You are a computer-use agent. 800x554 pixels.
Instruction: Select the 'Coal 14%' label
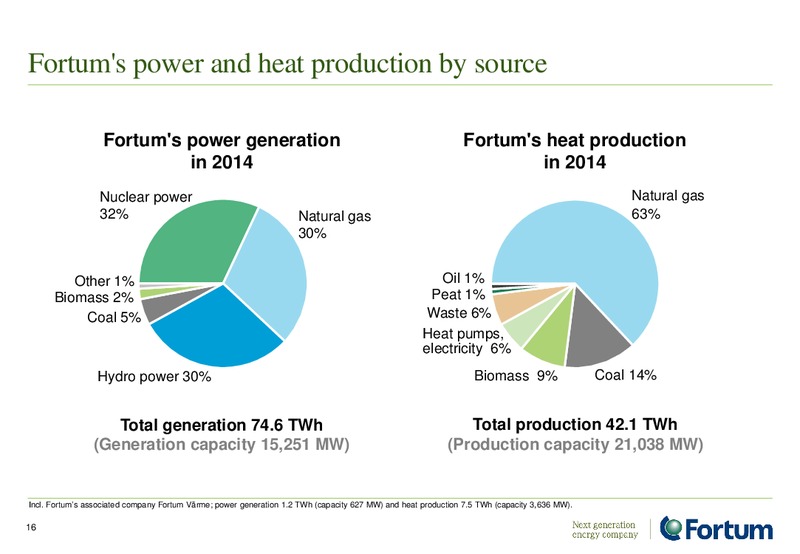(626, 375)
